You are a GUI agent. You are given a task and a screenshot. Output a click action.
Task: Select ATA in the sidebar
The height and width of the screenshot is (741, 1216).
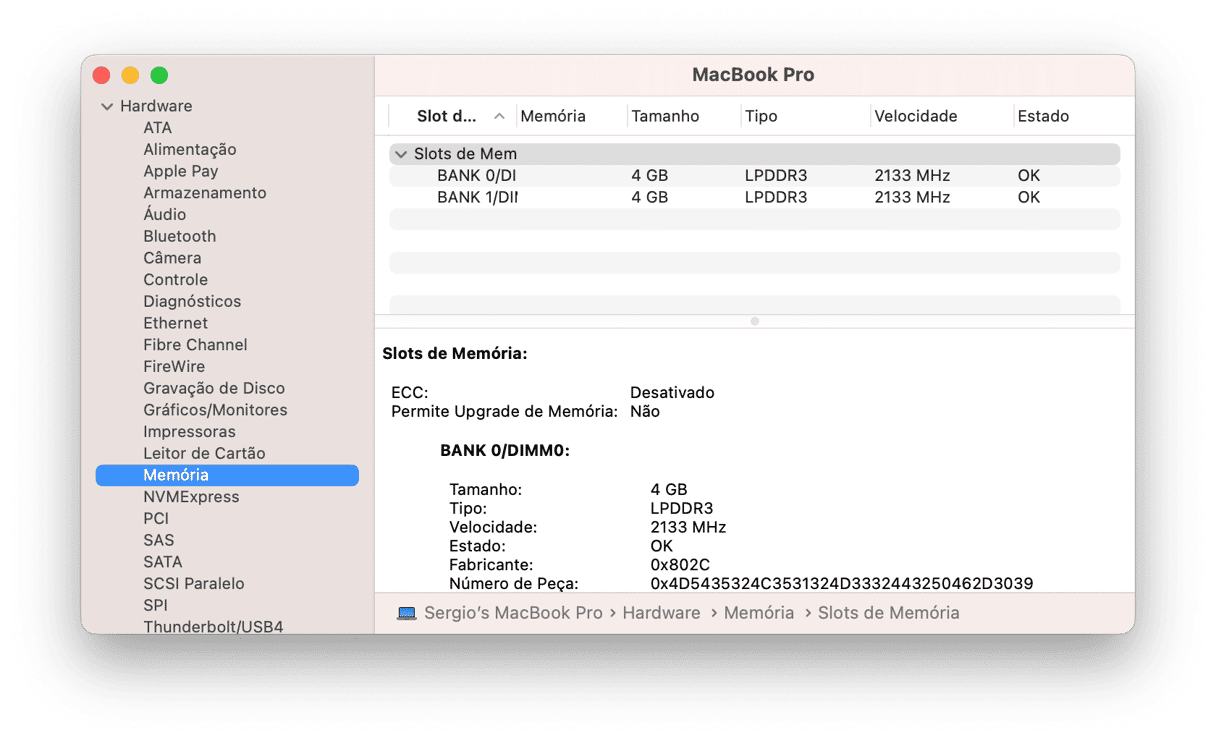(x=157, y=128)
